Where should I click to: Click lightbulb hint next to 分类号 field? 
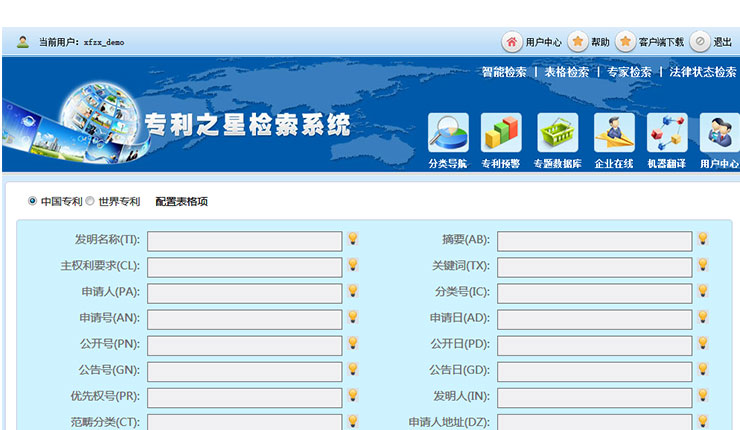pos(702,291)
